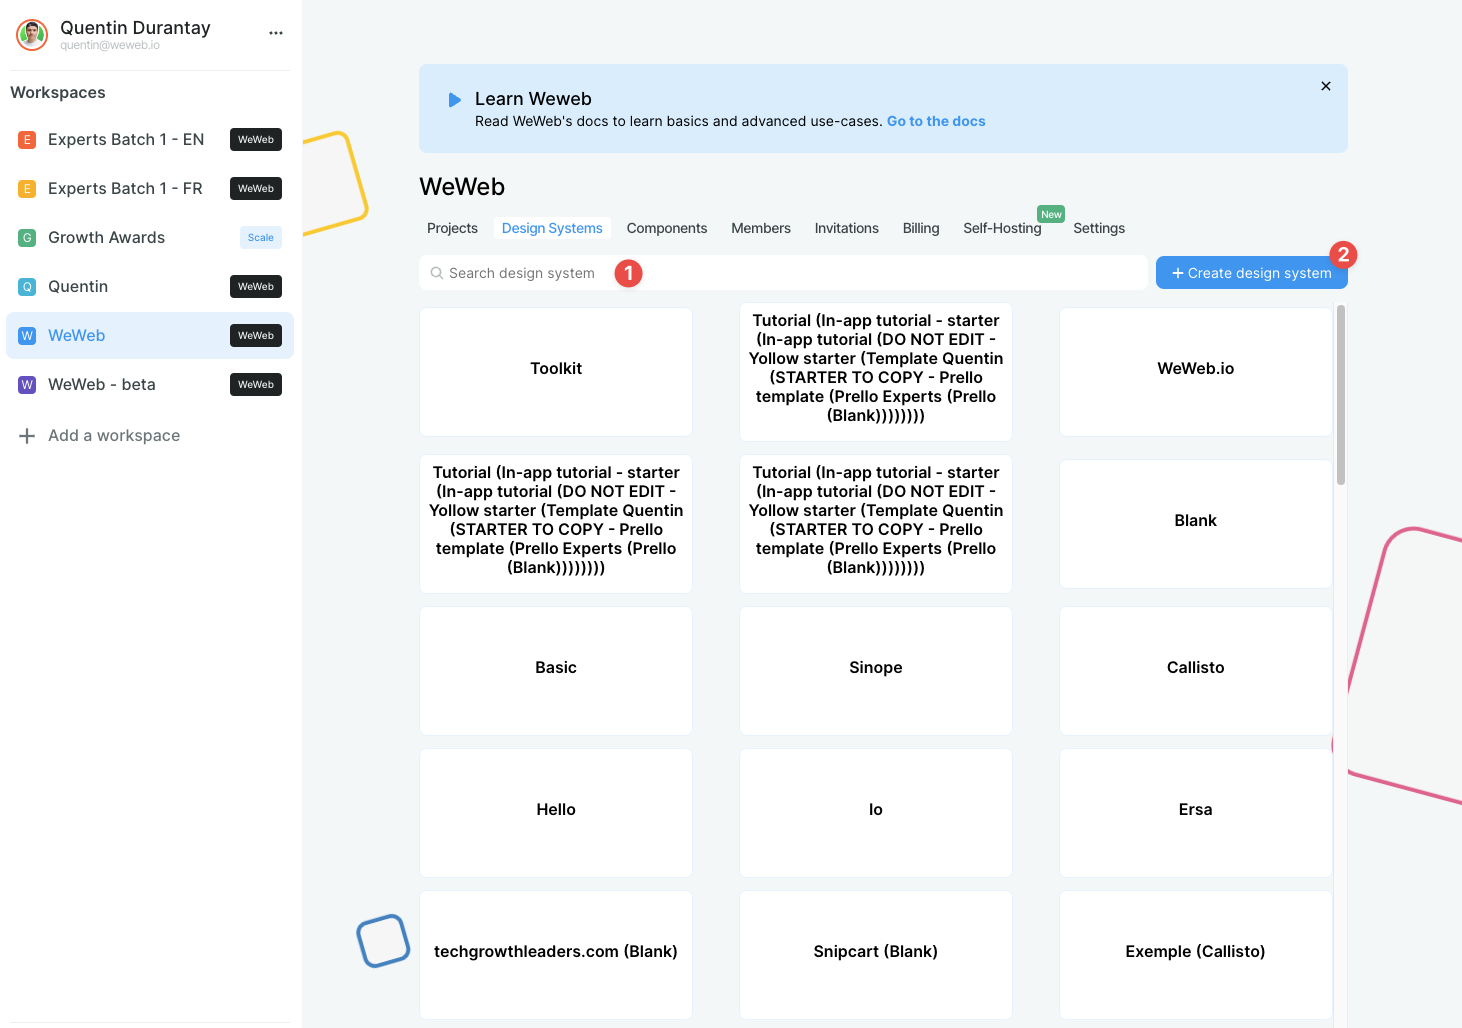
Task: Click Create design system button
Action: tap(1252, 273)
